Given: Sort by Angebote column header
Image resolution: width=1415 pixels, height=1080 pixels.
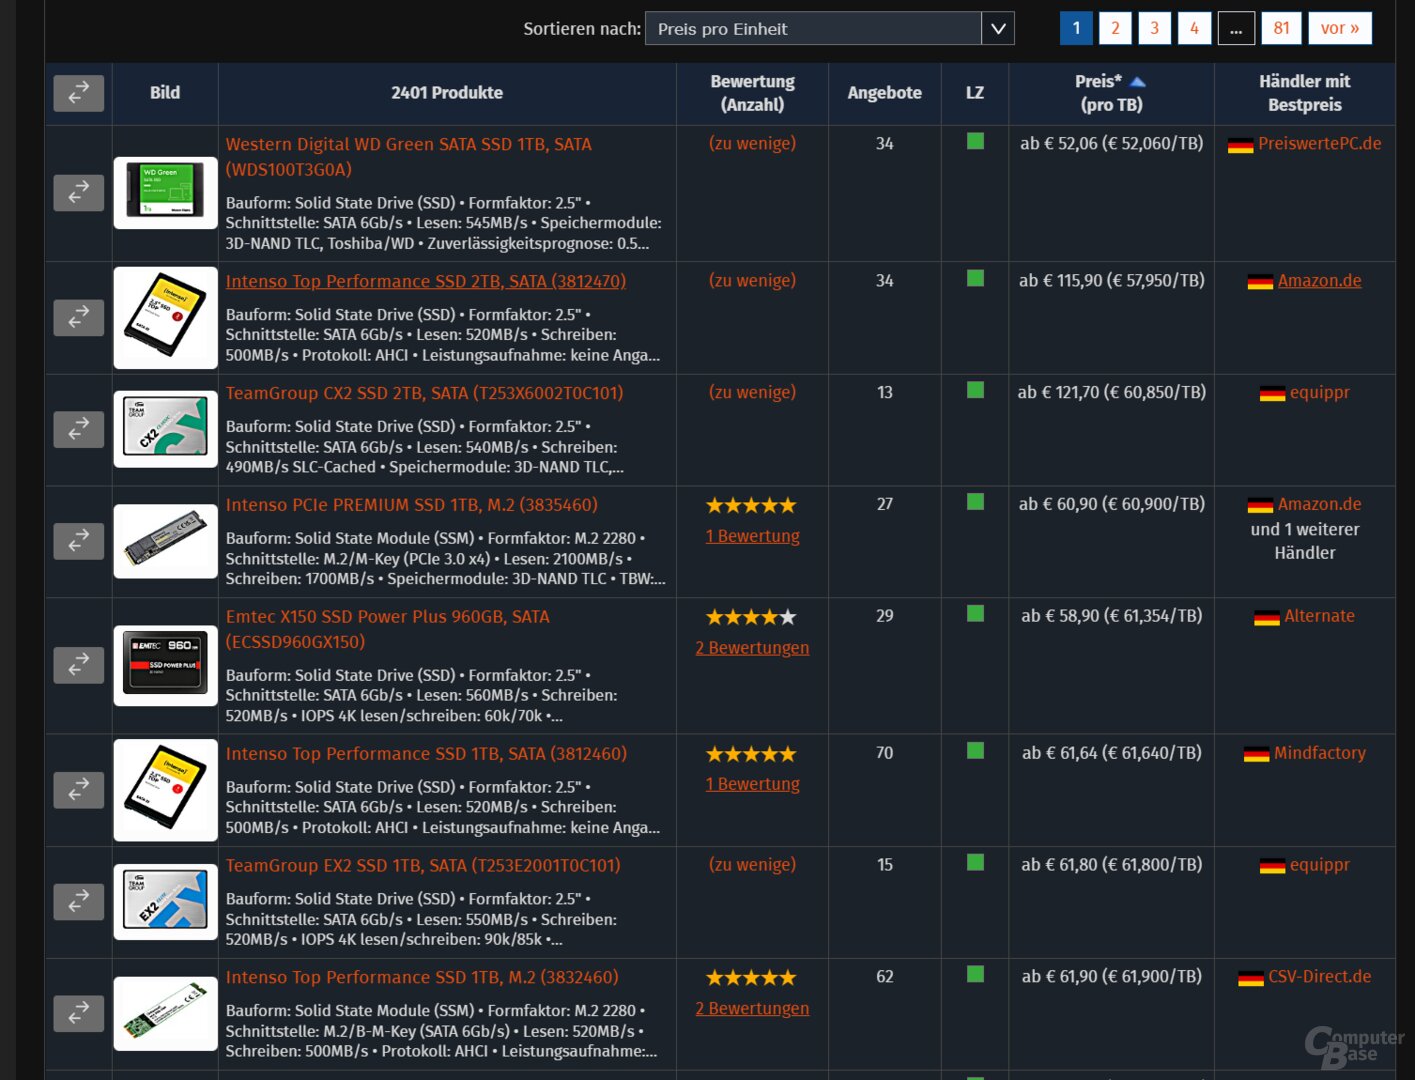Looking at the screenshot, I should (x=884, y=93).
